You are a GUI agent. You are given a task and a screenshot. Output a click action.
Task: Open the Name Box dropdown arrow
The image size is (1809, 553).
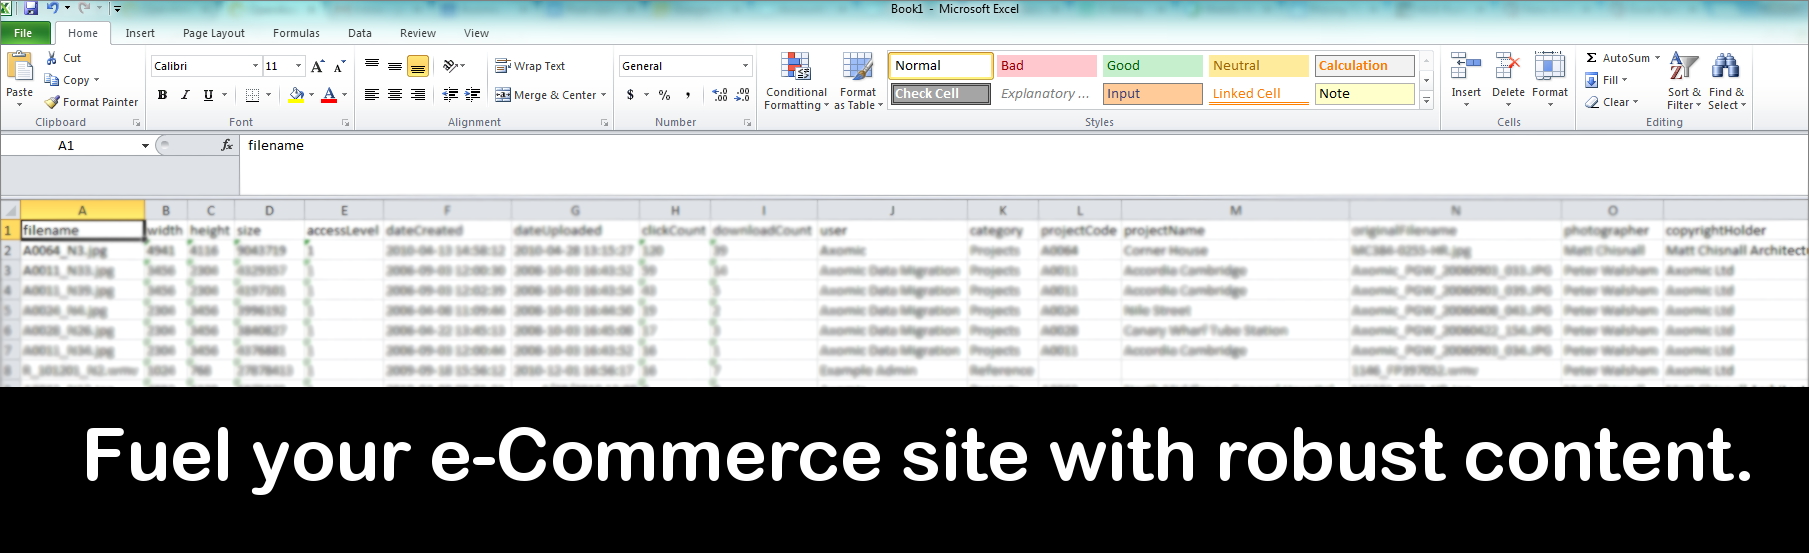pos(145,146)
